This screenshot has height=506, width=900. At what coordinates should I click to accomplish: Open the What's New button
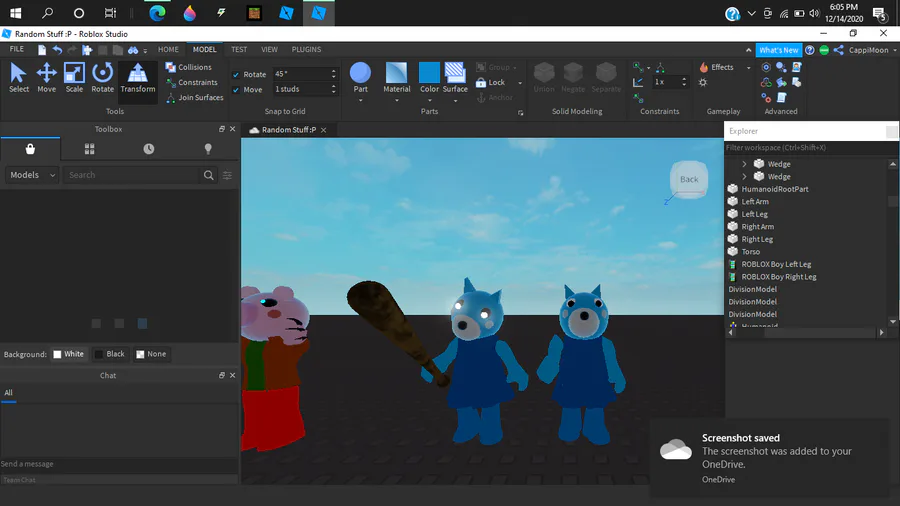coord(778,50)
